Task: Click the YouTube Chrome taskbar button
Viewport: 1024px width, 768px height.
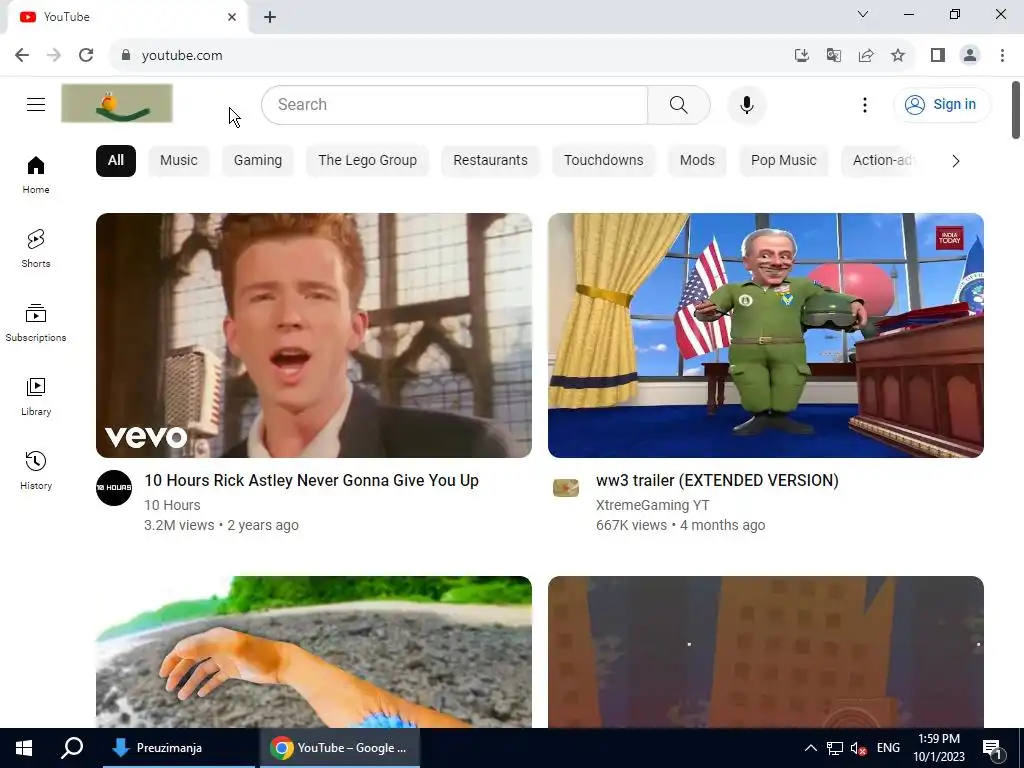Action: pyautogui.click(x=340, y=748)
